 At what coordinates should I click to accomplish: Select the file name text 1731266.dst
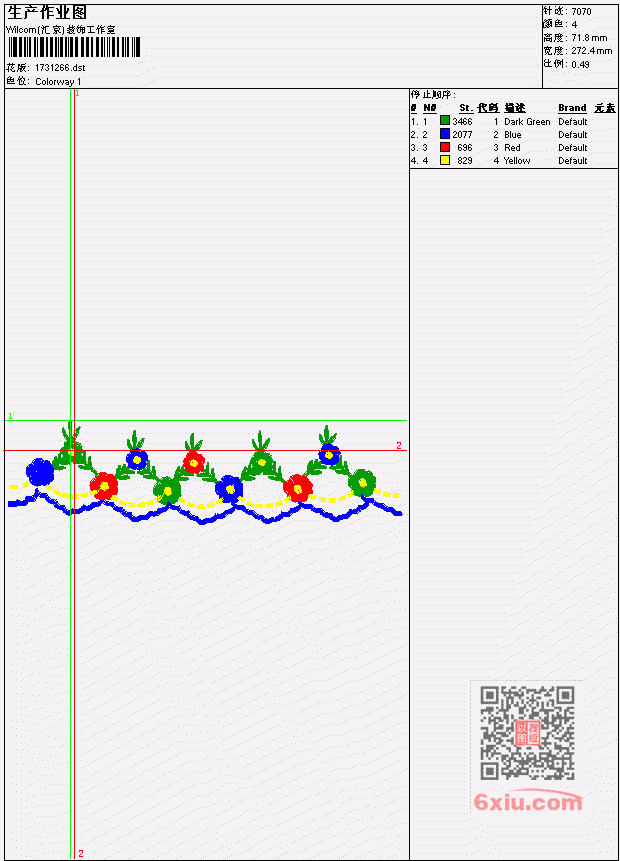[x=60, y=68]
